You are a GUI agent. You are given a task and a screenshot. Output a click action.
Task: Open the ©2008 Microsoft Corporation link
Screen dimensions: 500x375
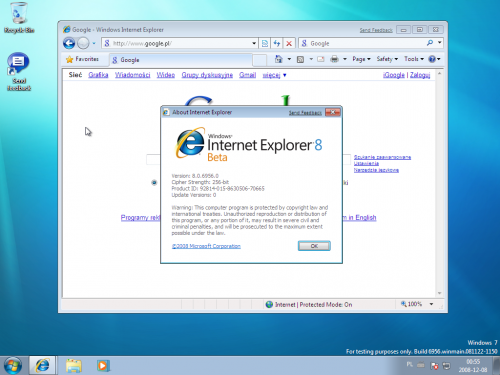(x=206, y=246)
